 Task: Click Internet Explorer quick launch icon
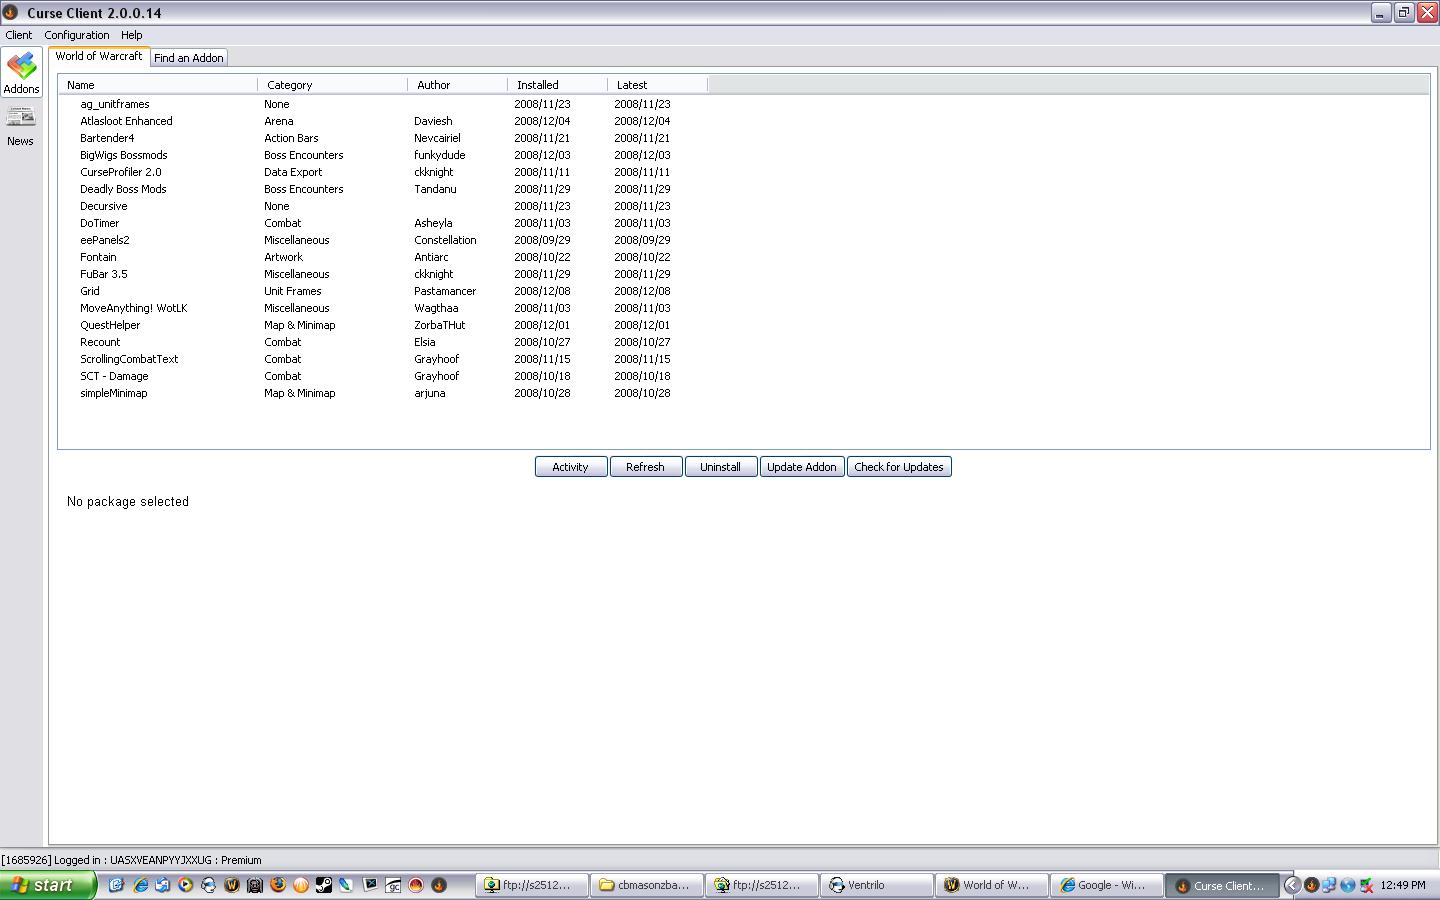click(140, 885)
